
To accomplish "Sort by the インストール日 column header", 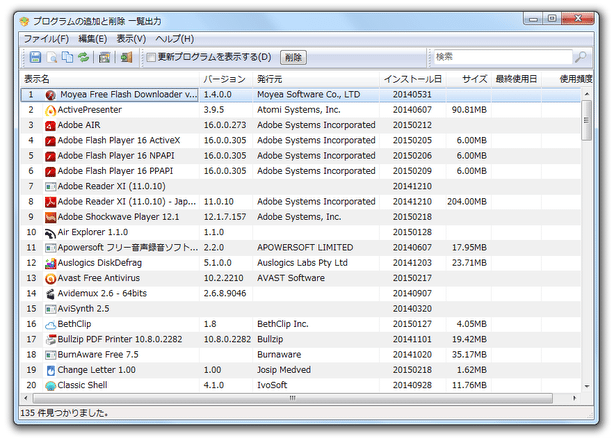I will click(413, 79).
